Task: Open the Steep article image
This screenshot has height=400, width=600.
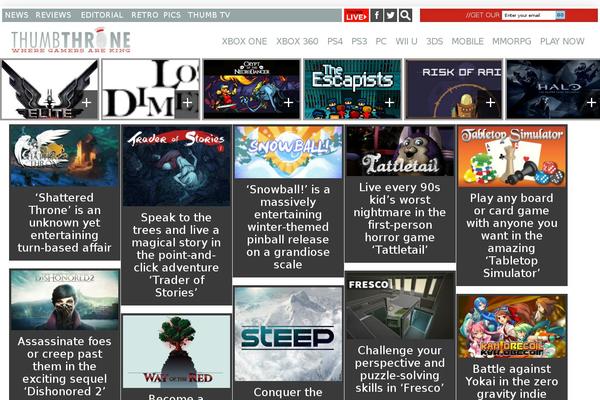Action: pos(288,334)
